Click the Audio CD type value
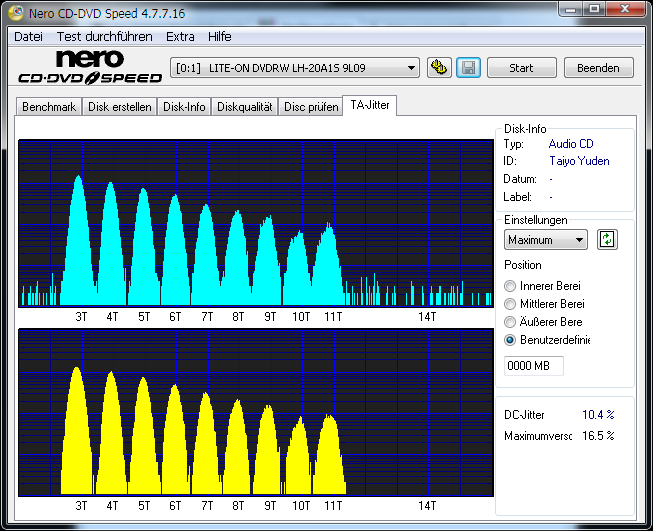653x531 pixels. (571, 144)
